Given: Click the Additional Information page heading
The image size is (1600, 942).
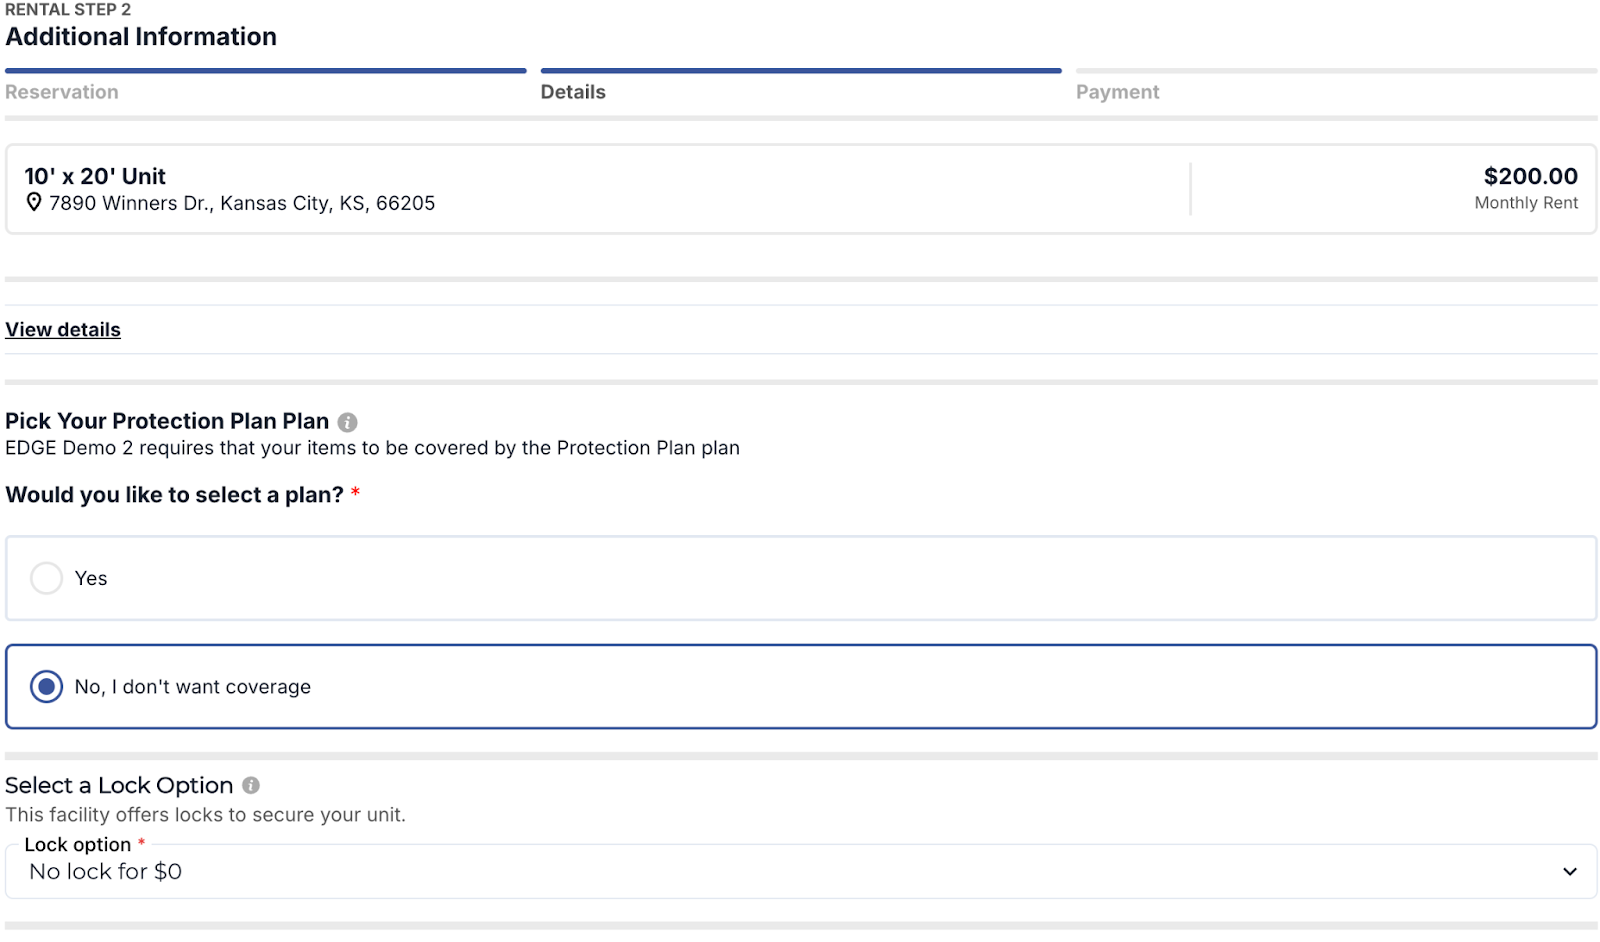Looking at the screenshot, I should [141, 37].
